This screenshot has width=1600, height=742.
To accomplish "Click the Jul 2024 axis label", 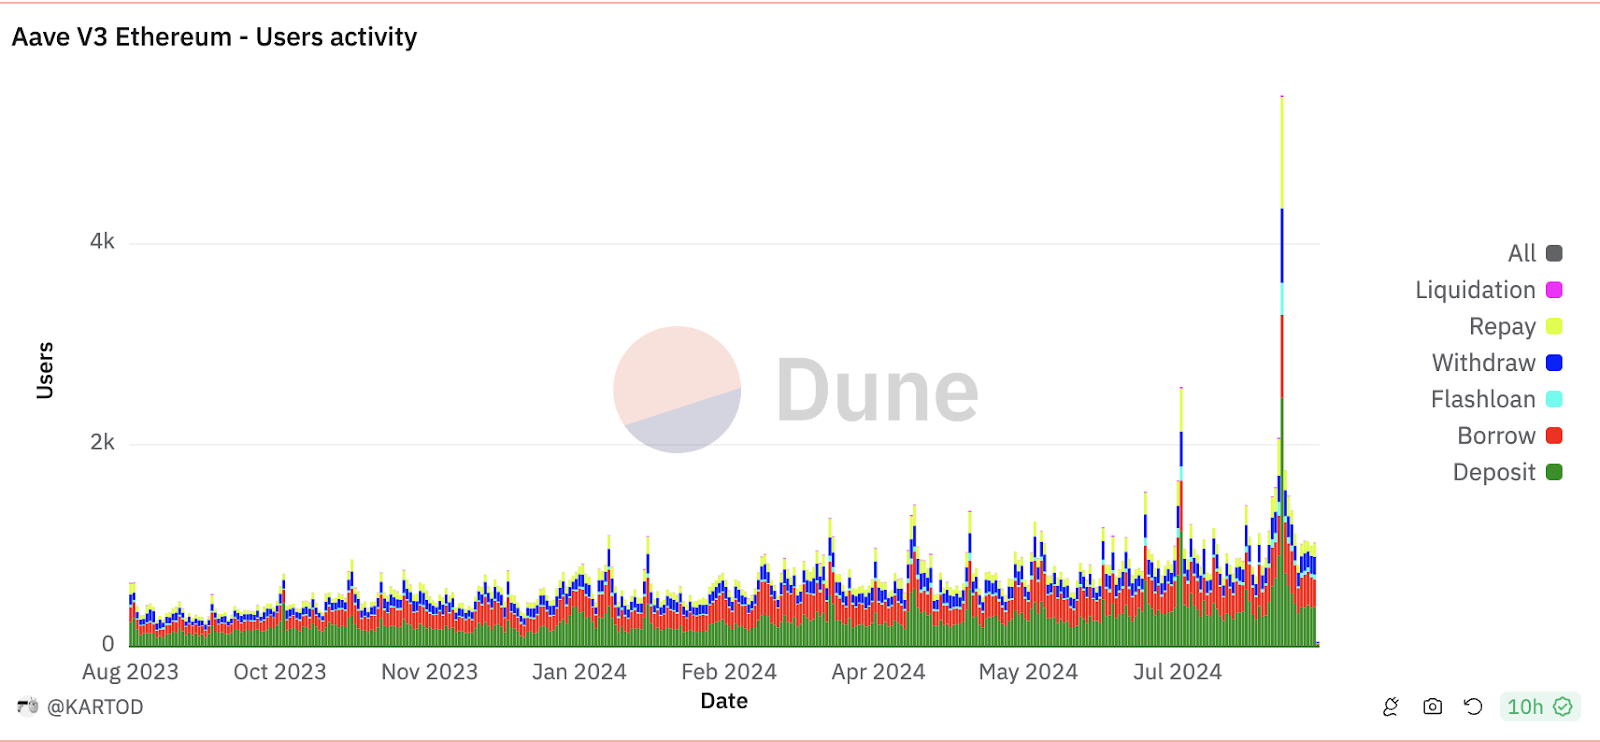I will 1177,672.
